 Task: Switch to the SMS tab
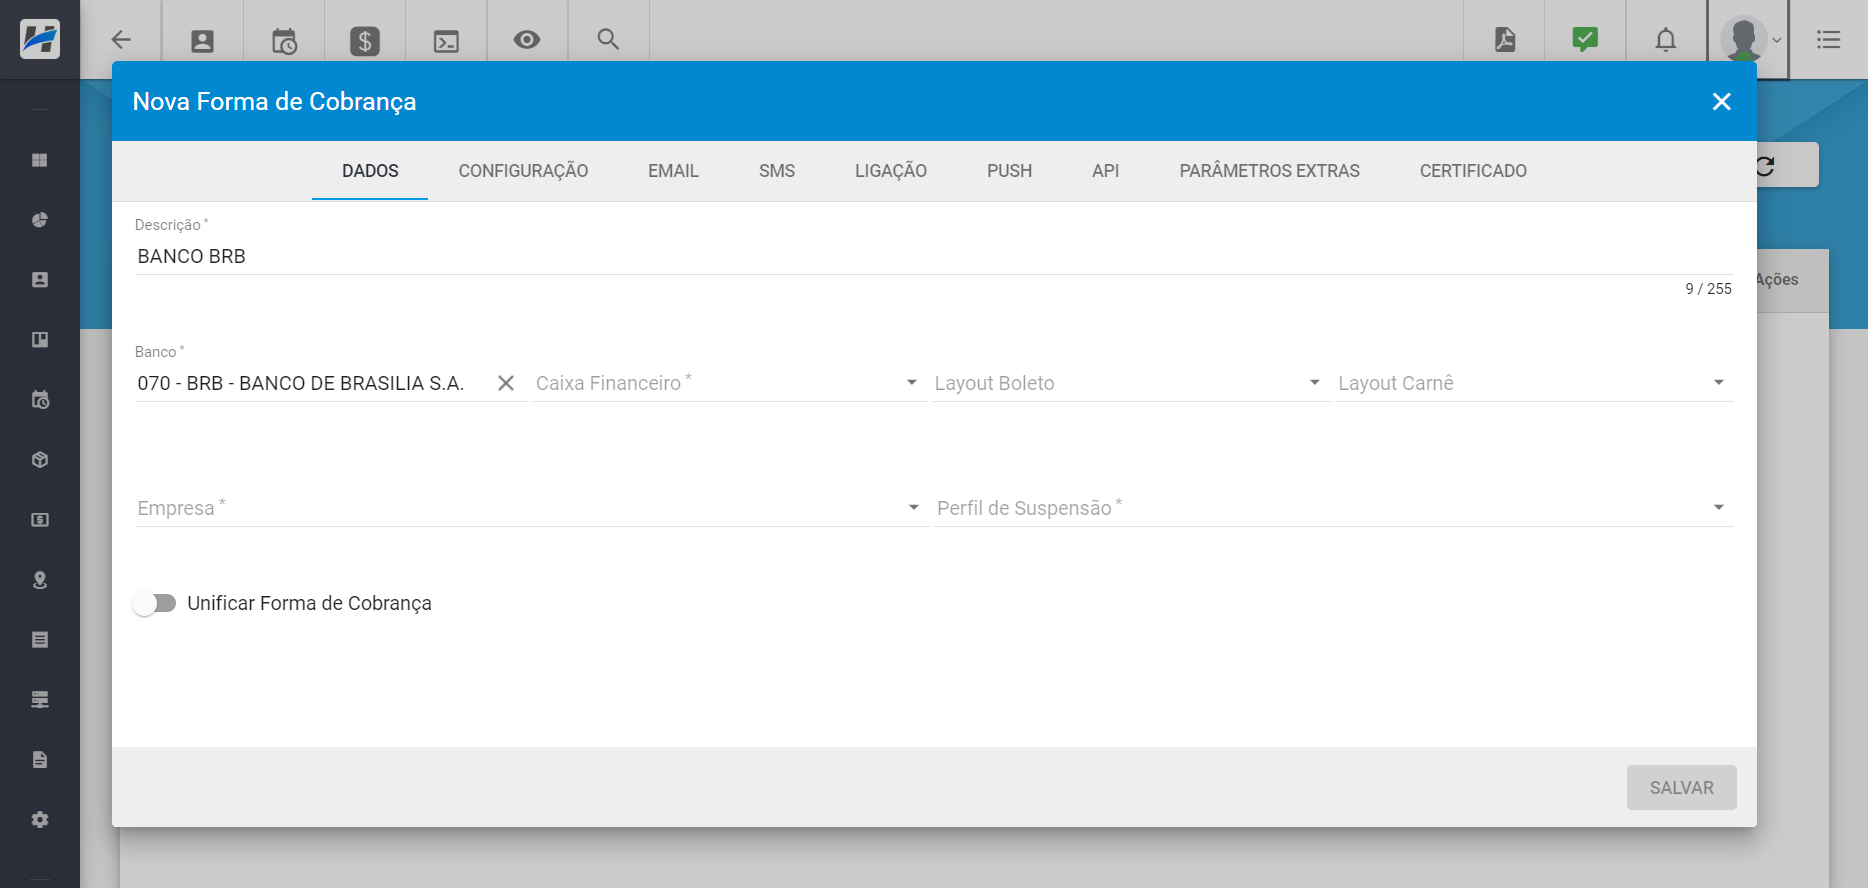(x=777, y=171)
